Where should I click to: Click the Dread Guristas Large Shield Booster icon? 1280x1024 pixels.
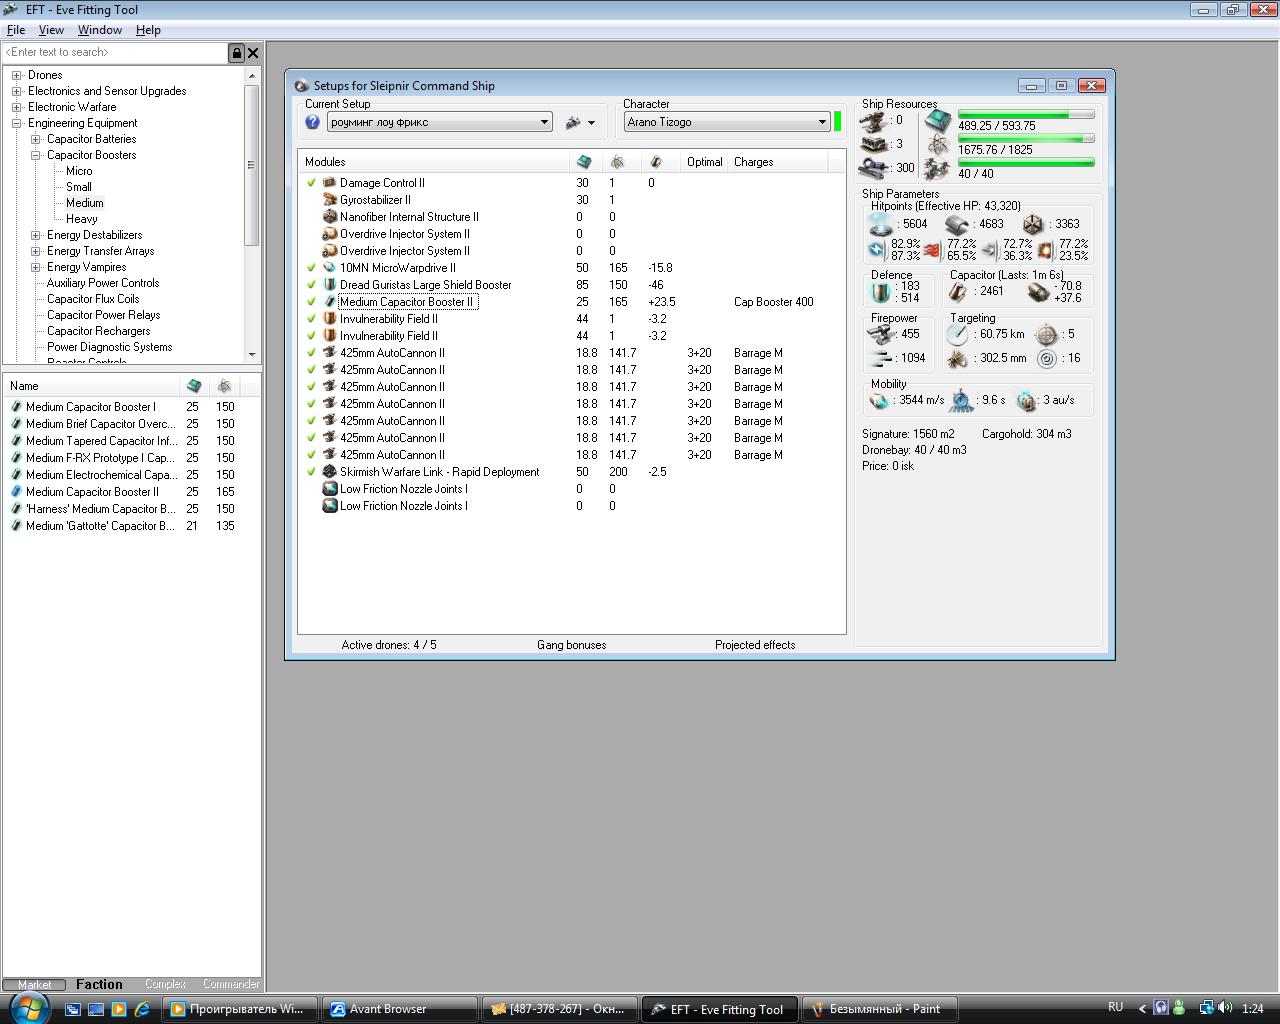click(329, 285)
